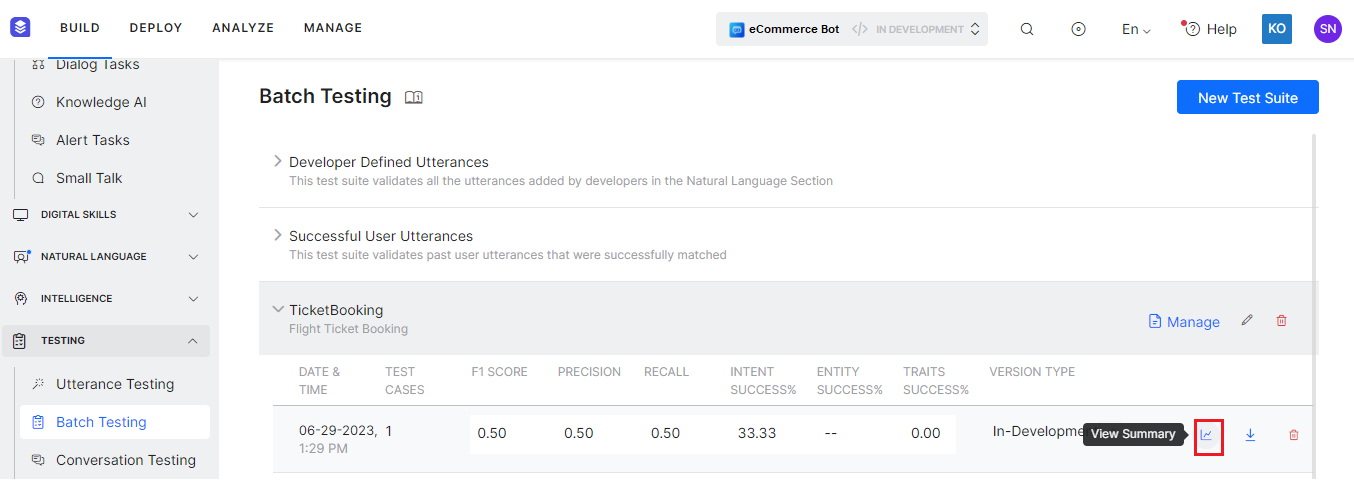The height and width of the screenshot is (484, 1354).
Task: Delete the 06-29-2023 test run
Action: [1294, 435]
